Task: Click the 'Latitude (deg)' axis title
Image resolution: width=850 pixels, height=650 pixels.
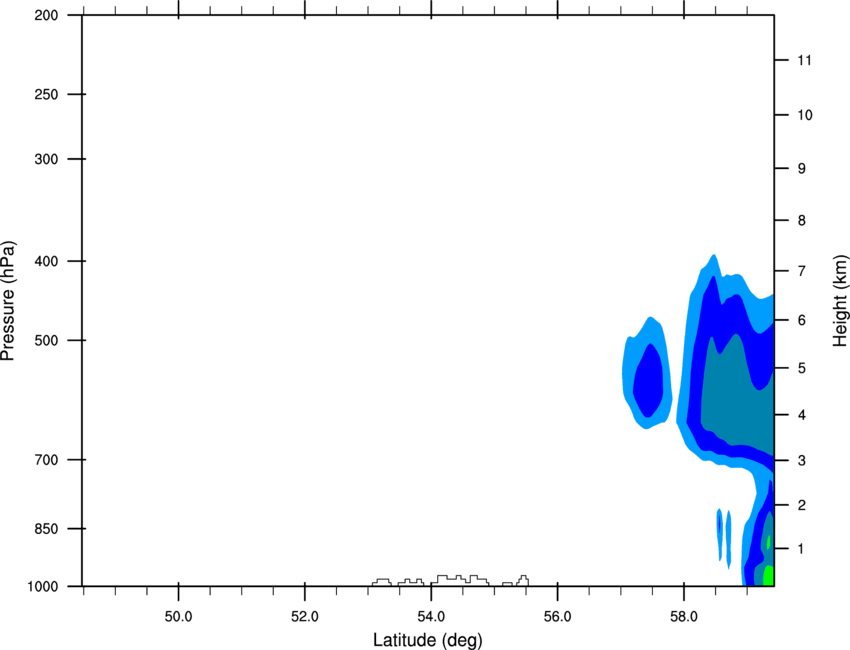Action: click(x=427, y=640)
